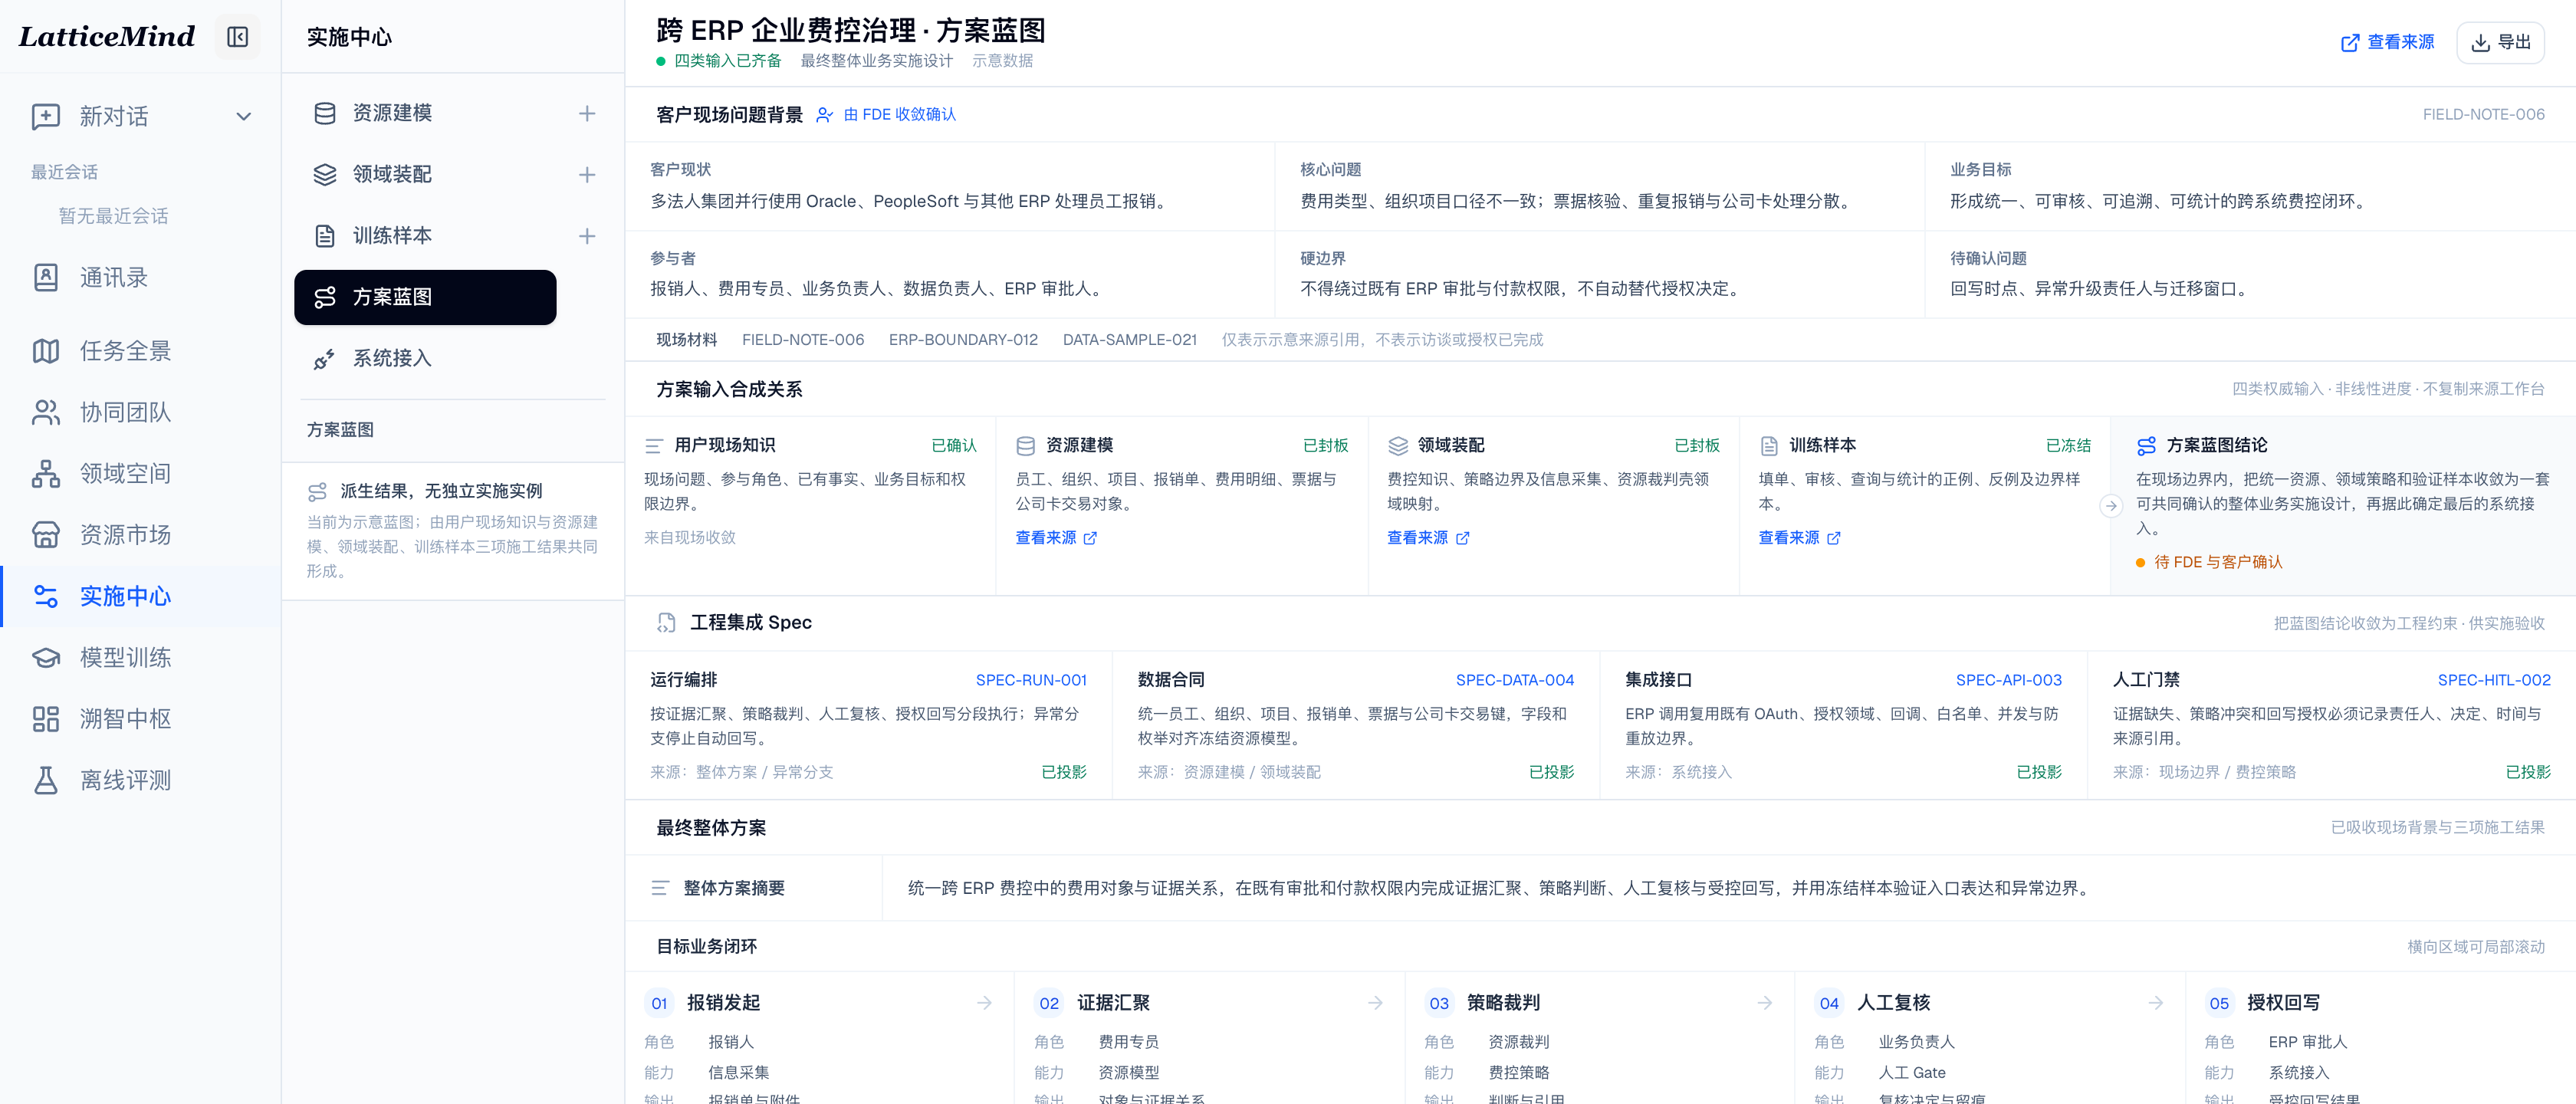Open 资源市场 store icon
The width and height of the screenshot is (2576, 1104).
[46, 535]
